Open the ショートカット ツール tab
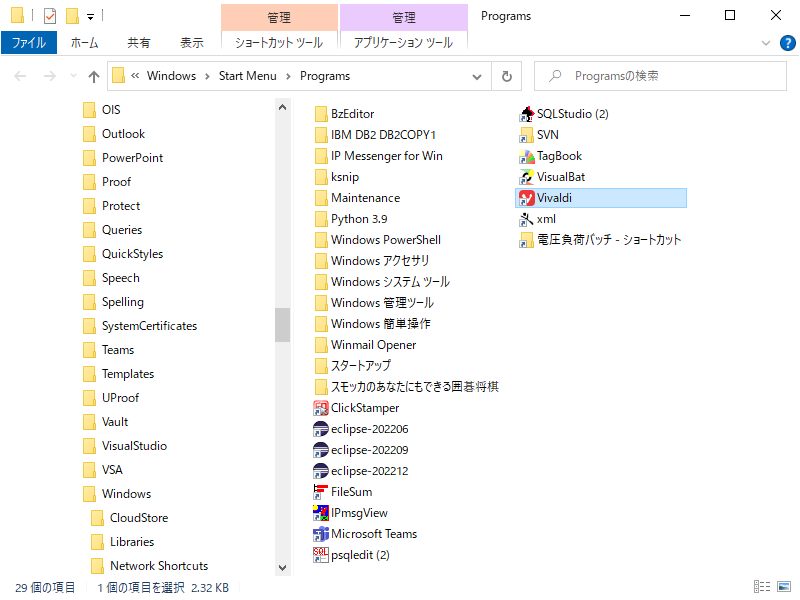 tap(279, 43)
